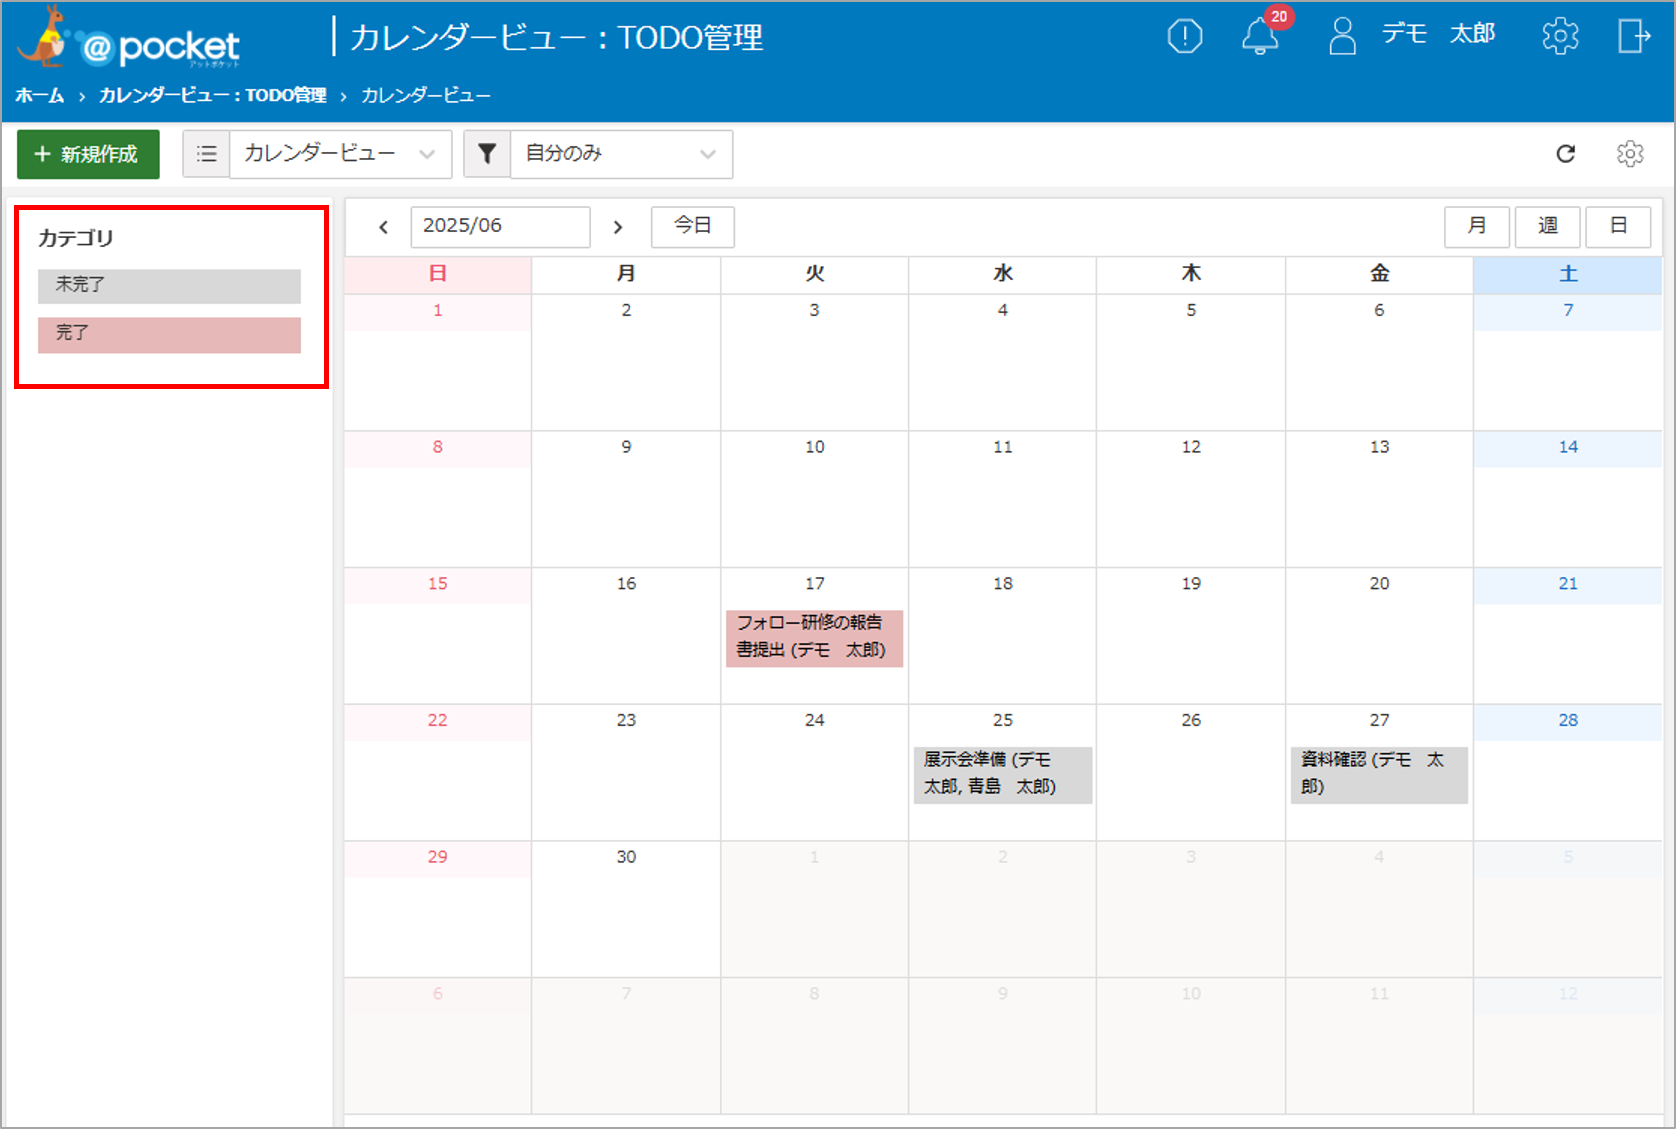Switch to 月 month view
This screenshot has width=1676, height=1129.
tap(1476, 226)
